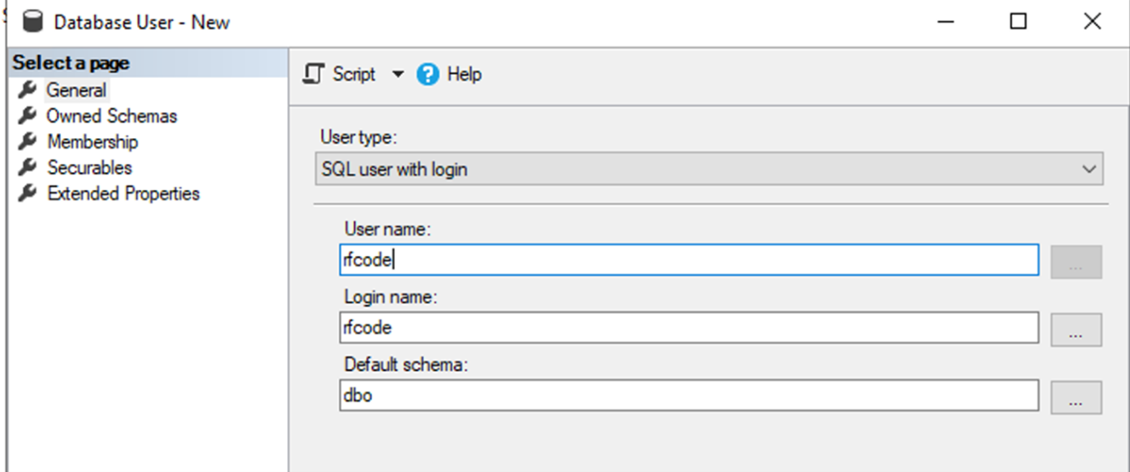
Task: Click the database icon in title bar
Action: tap(33, 21)
